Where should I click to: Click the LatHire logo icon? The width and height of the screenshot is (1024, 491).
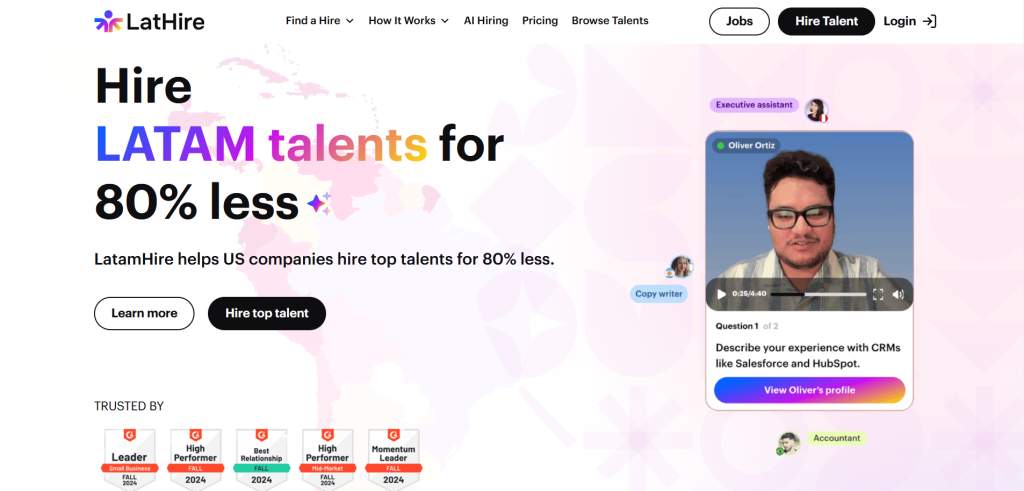click(x=107, y=21)
